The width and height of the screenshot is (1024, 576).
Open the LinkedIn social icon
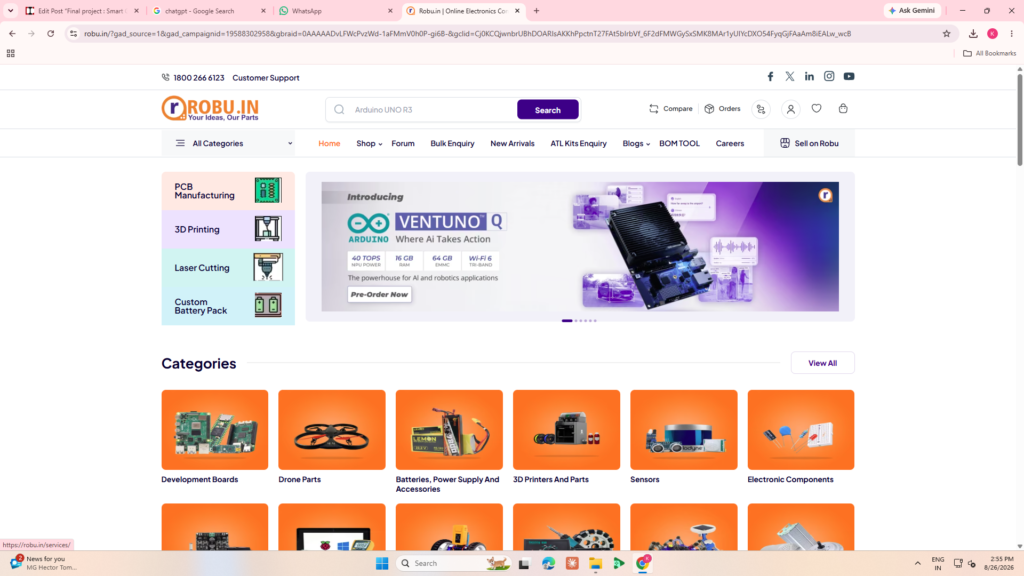click(x=809, y=76)
